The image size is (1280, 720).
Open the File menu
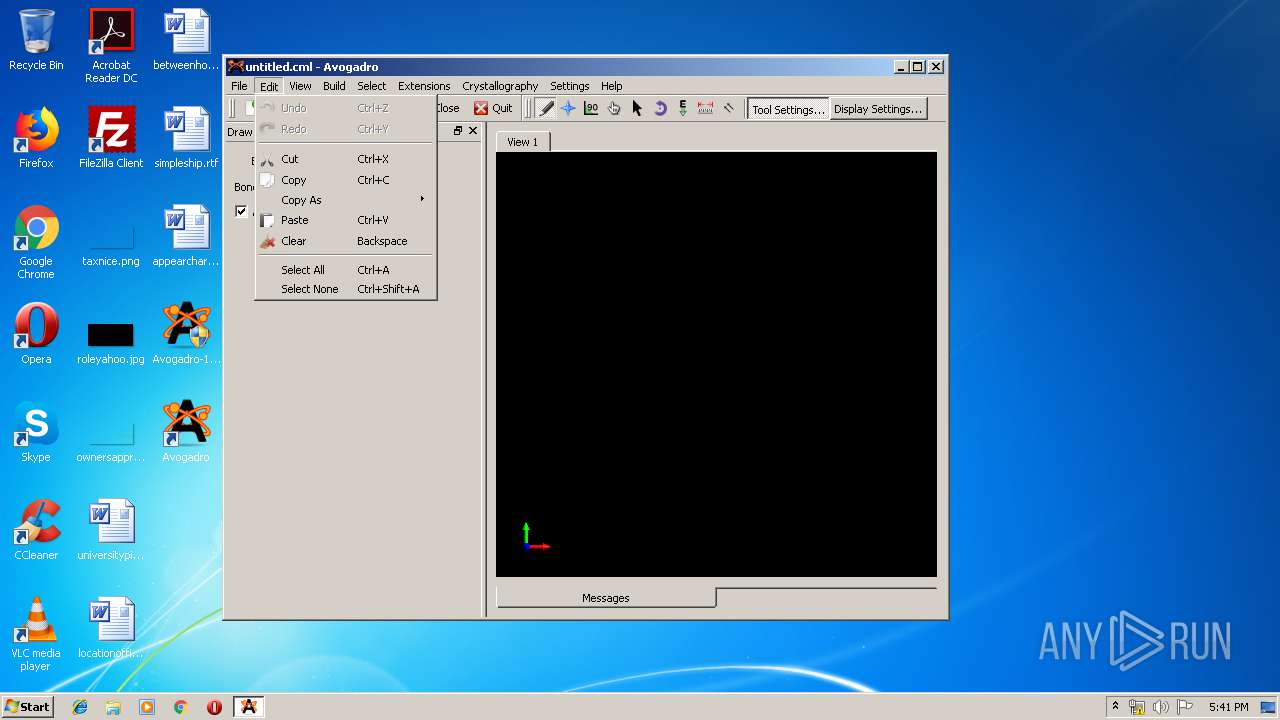(239, 86)
